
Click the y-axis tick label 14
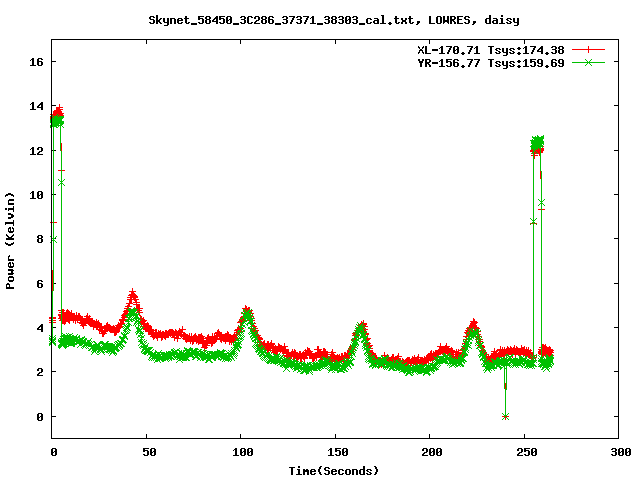coord(36,106)
